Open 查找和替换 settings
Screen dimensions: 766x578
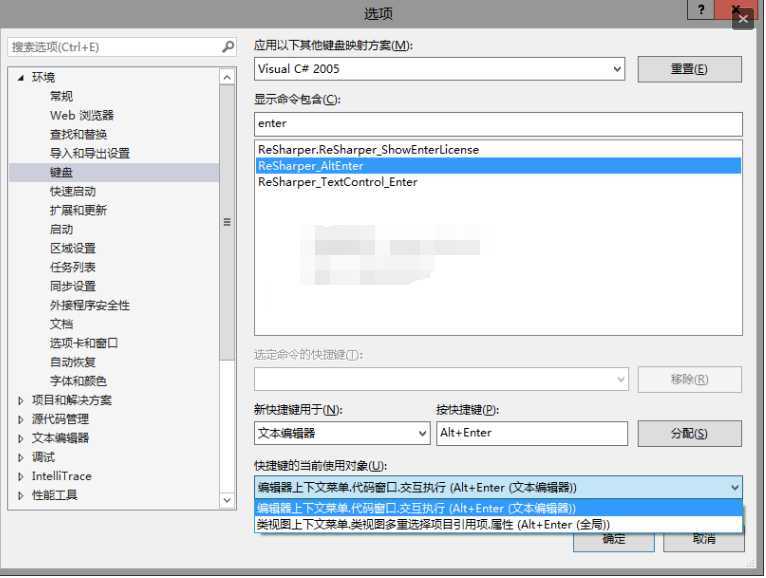click(x=78, y=134)
